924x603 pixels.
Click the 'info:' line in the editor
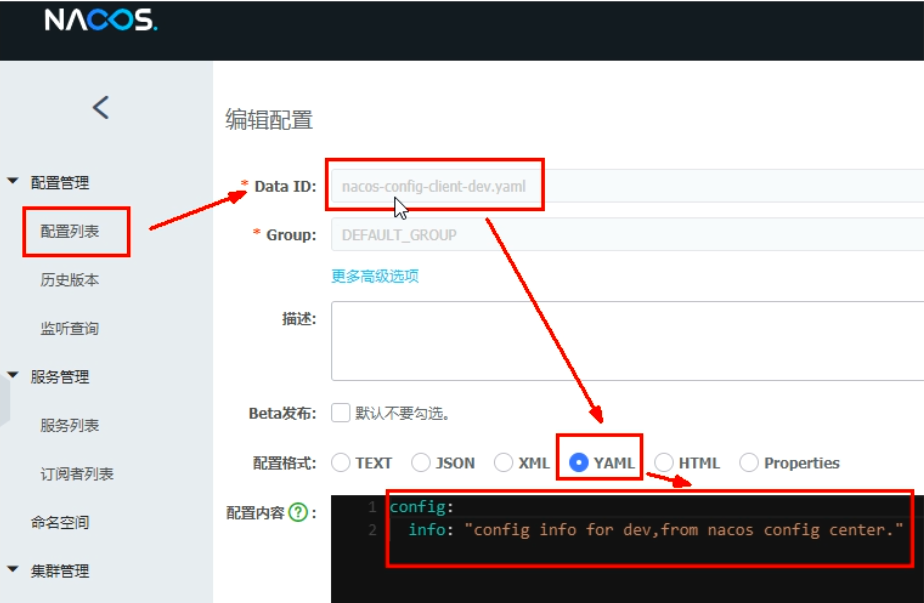(x=656, y=529)
